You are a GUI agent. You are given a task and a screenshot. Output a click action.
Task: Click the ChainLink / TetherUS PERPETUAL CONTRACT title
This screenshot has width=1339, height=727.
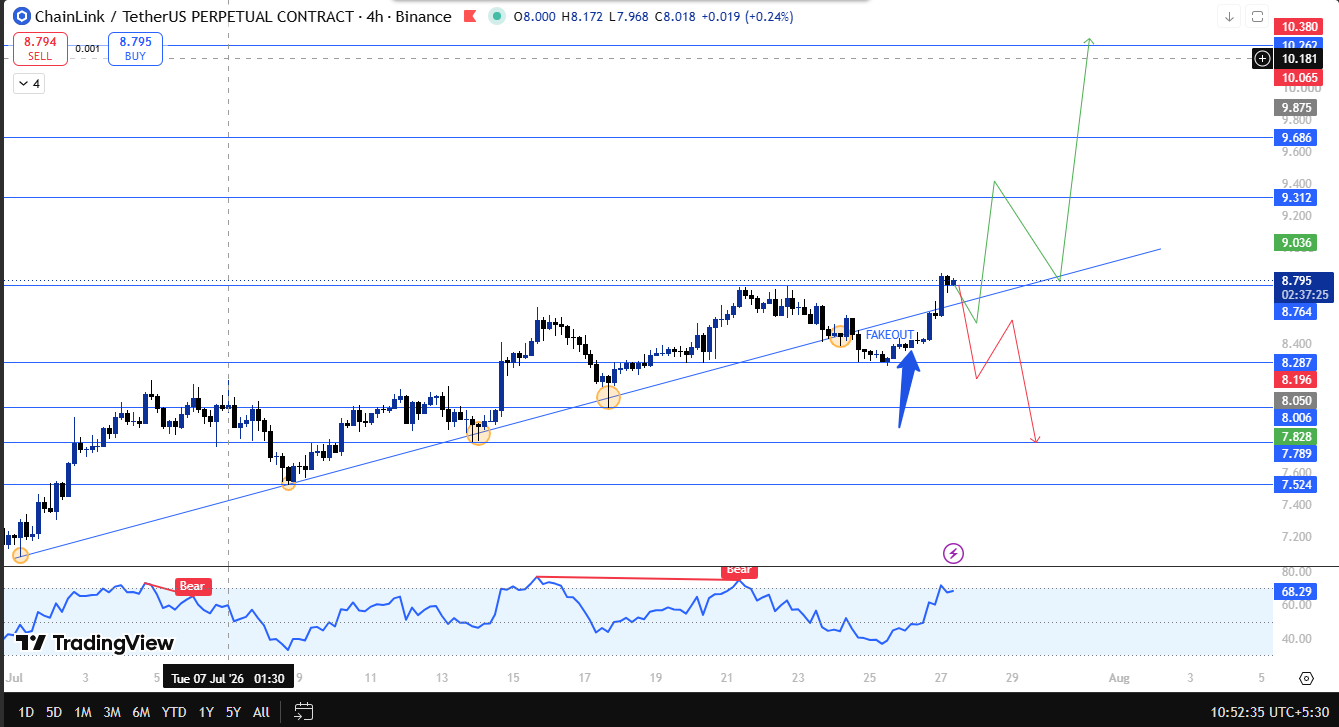(x=194, y=16)
